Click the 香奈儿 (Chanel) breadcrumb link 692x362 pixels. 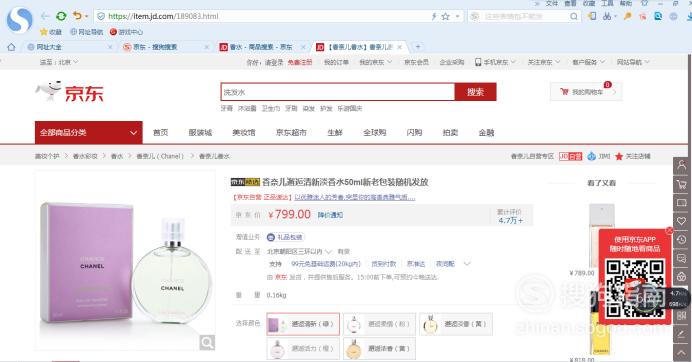160,156
